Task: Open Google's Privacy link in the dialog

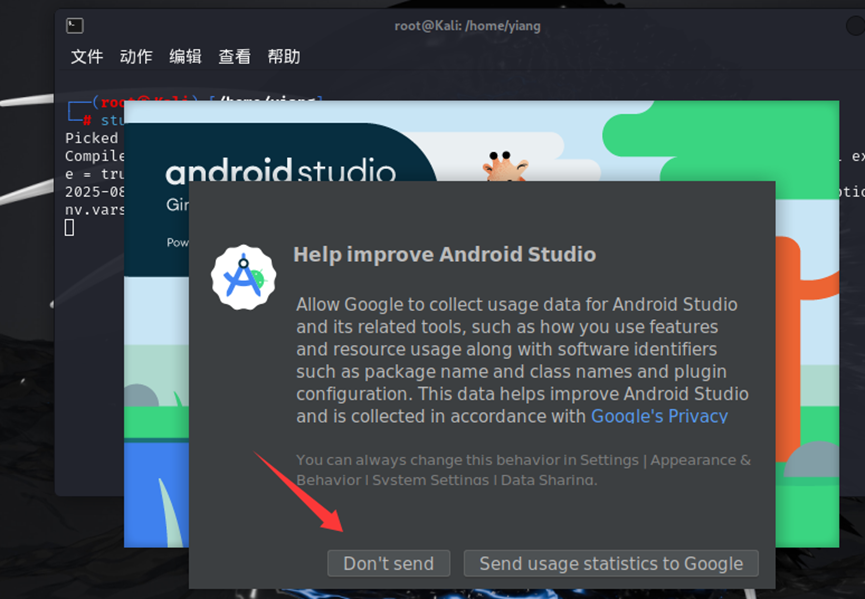Action: pos(658,416)
